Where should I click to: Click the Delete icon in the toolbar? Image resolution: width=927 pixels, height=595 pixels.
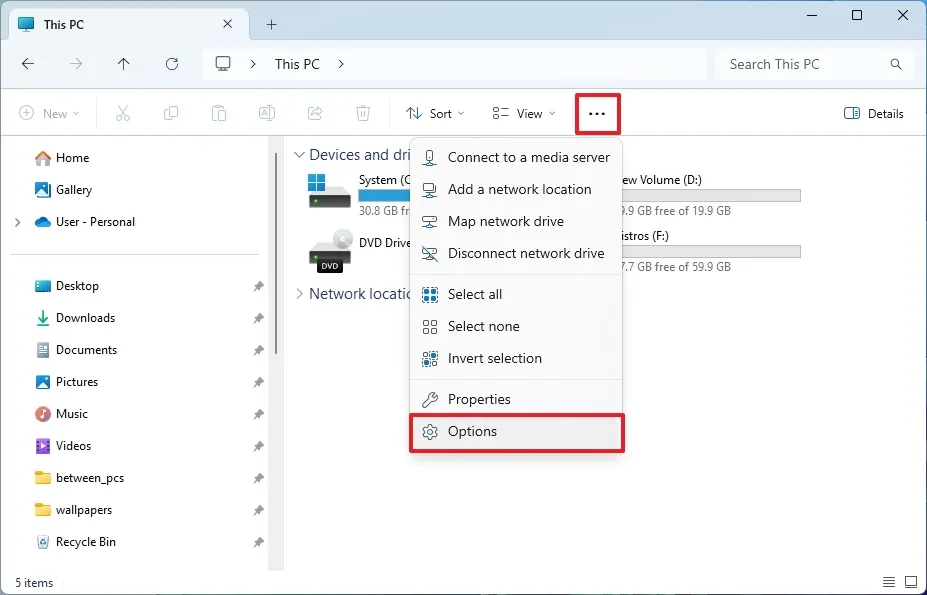[x=363, y=113]
